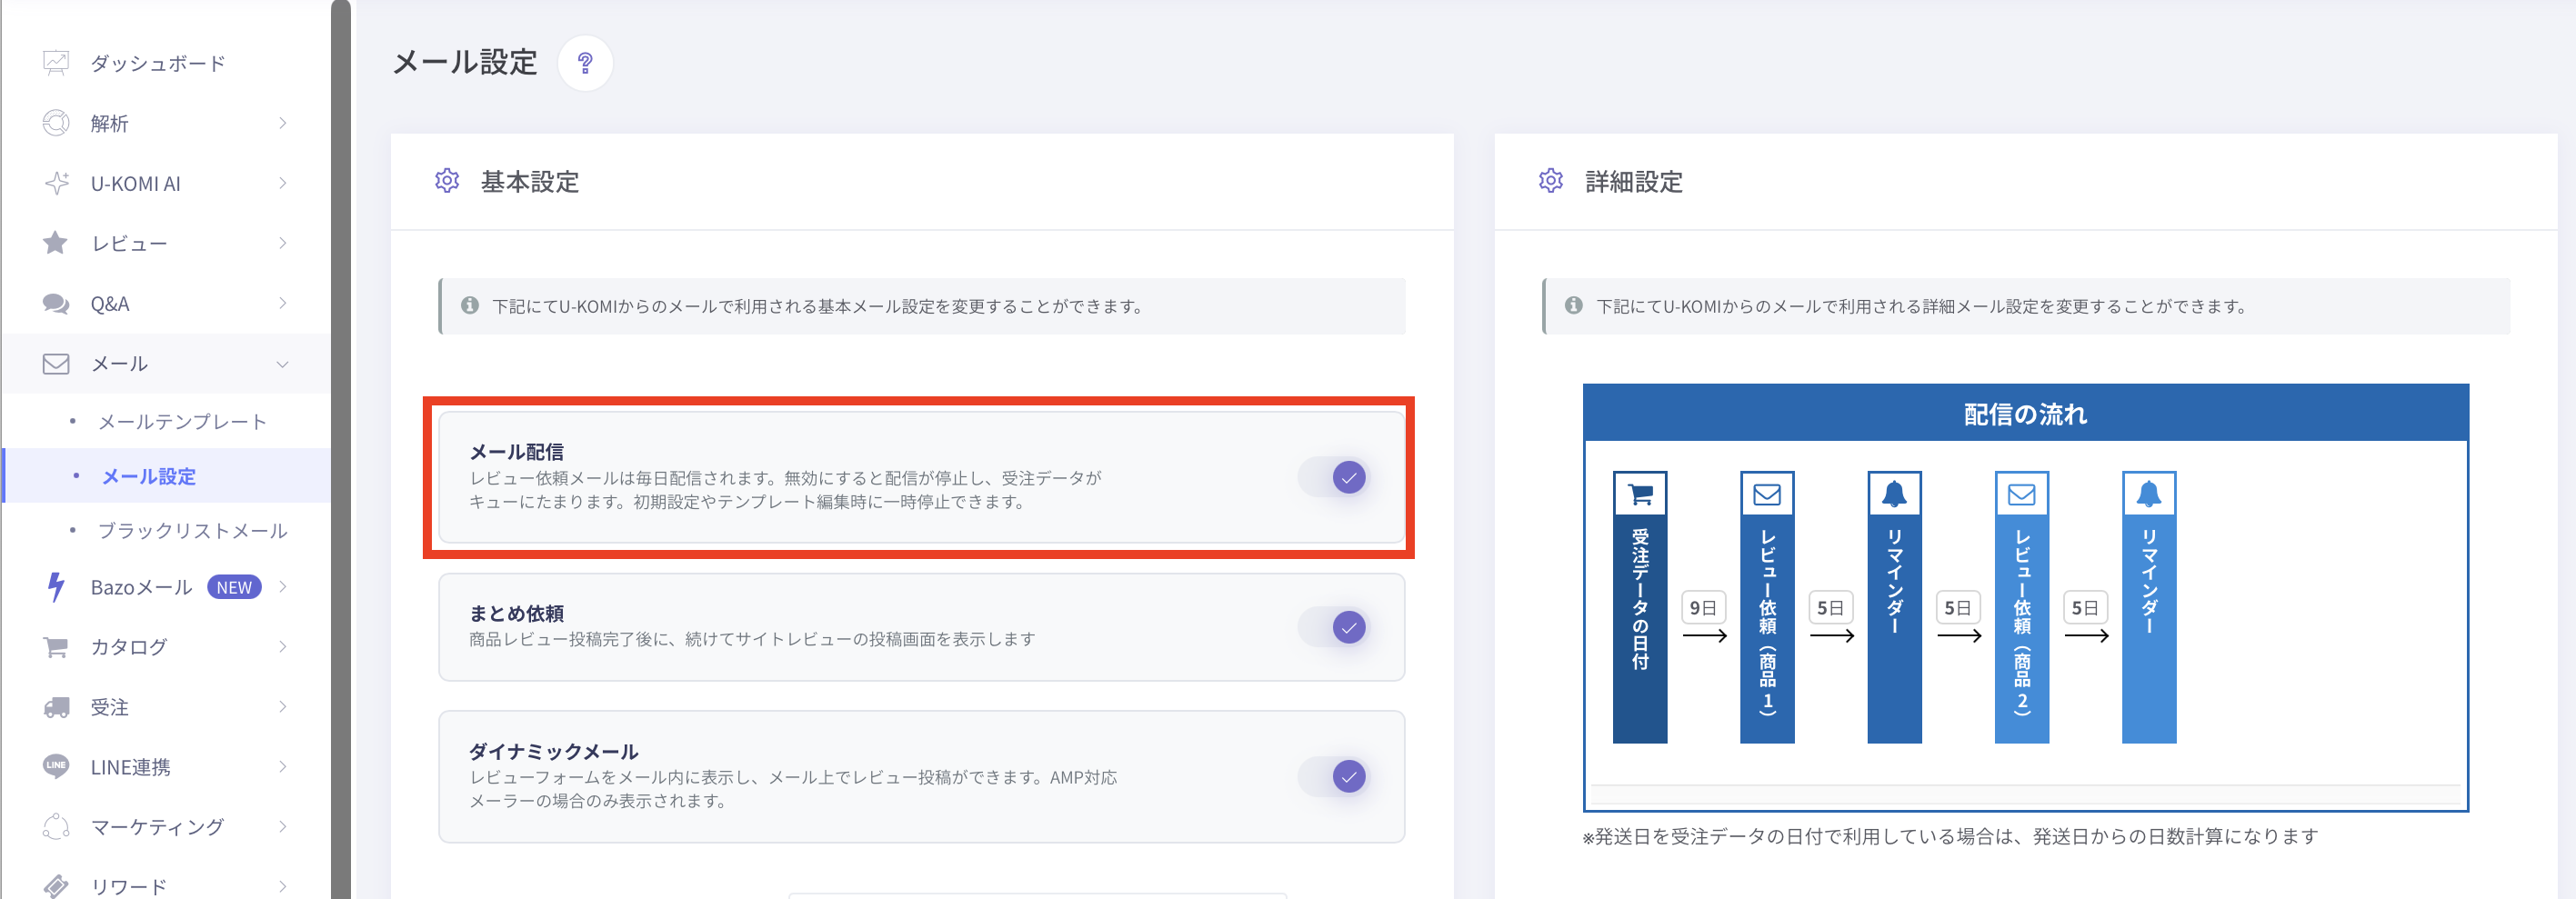Click the 詳細設定 section heading
Viewport: 2576px width, 899px height.
1634,182
